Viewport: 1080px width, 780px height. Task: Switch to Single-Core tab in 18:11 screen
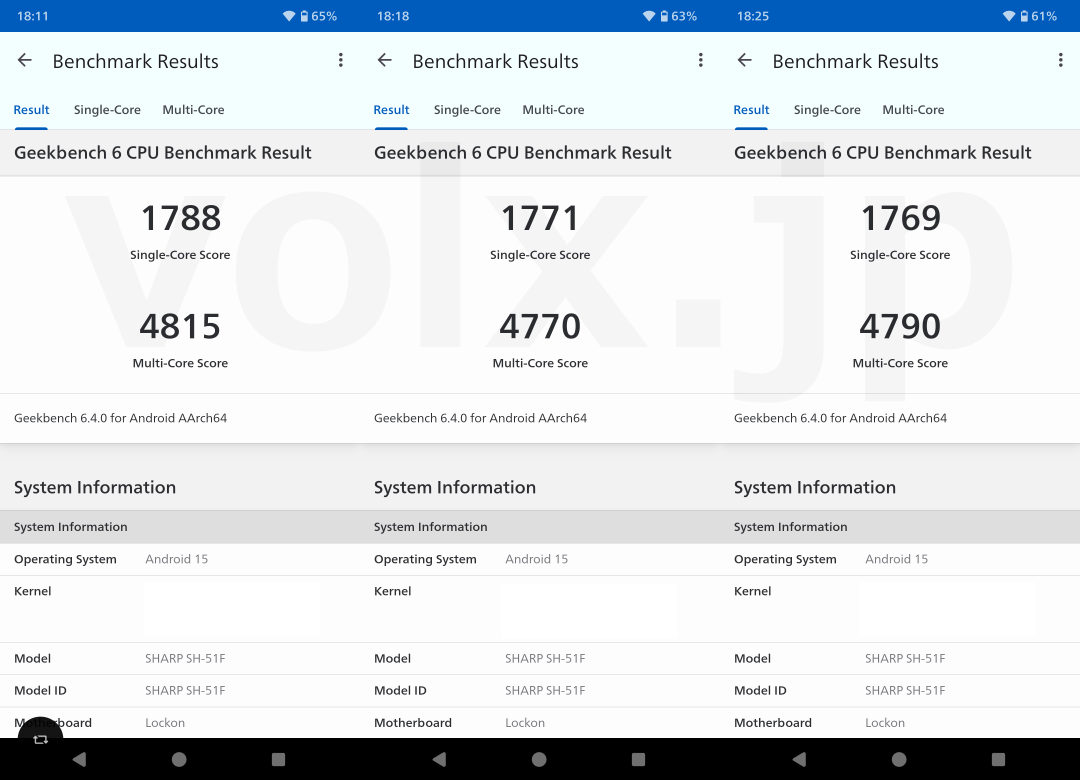click(x=107, y=110)
